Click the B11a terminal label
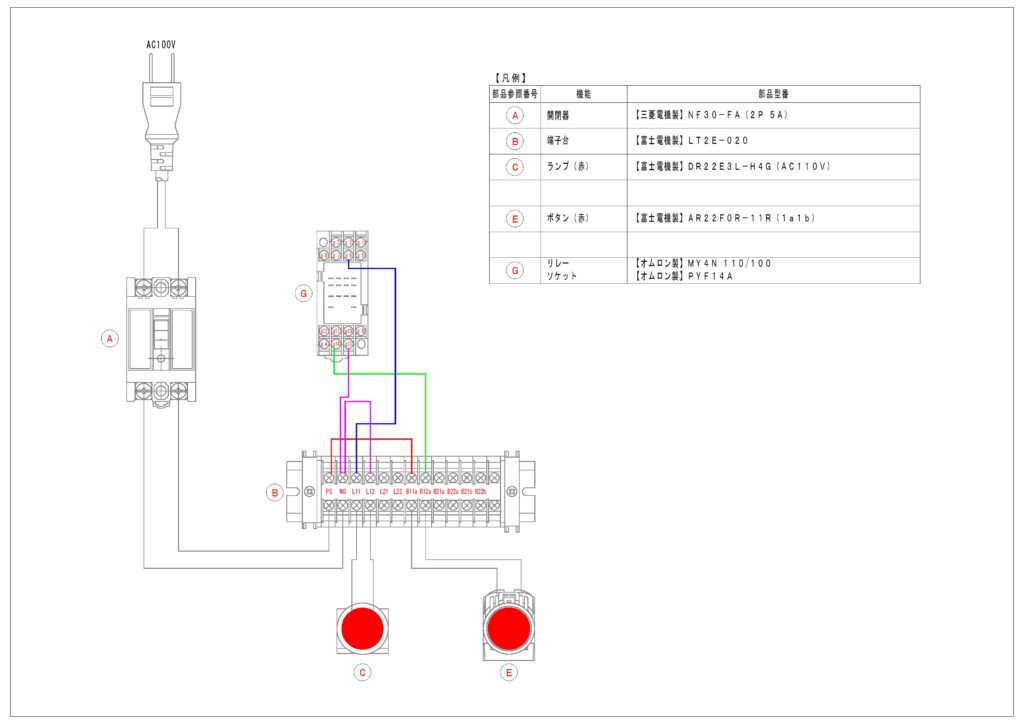This screenshot has height=724, width=1024. pos(411,491)
